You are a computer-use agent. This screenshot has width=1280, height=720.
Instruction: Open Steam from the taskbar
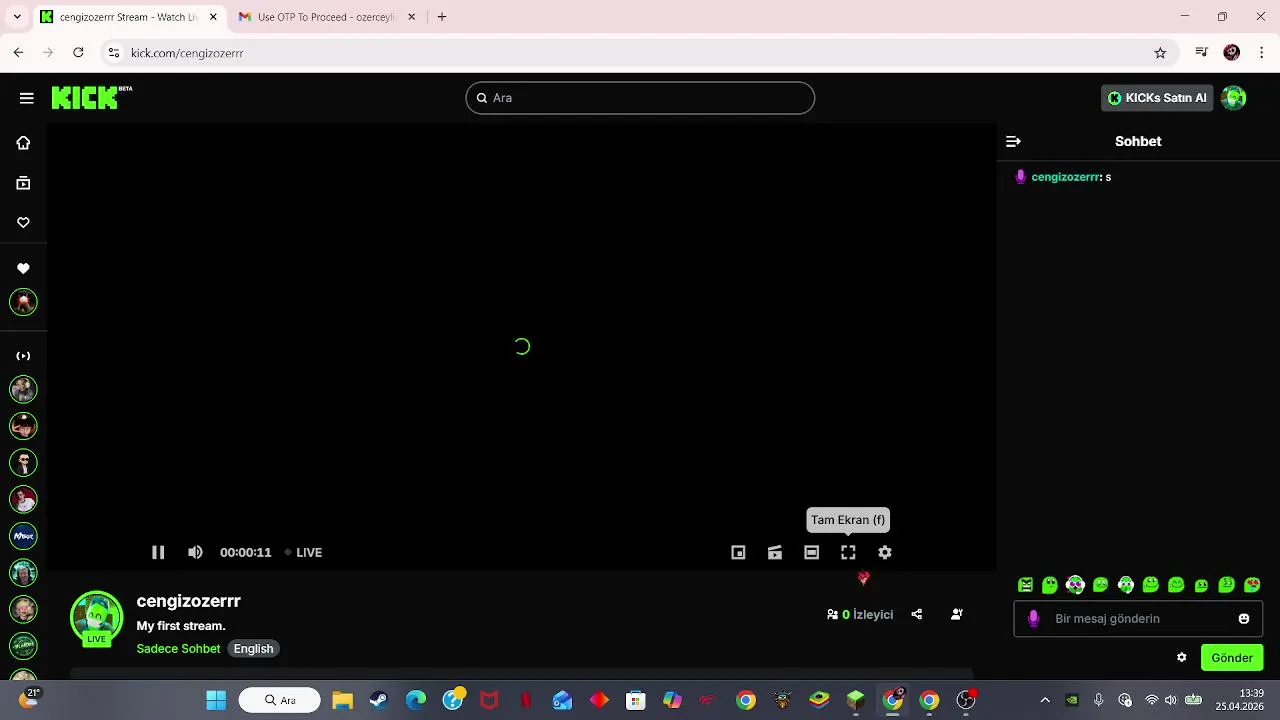coord(379,700)
